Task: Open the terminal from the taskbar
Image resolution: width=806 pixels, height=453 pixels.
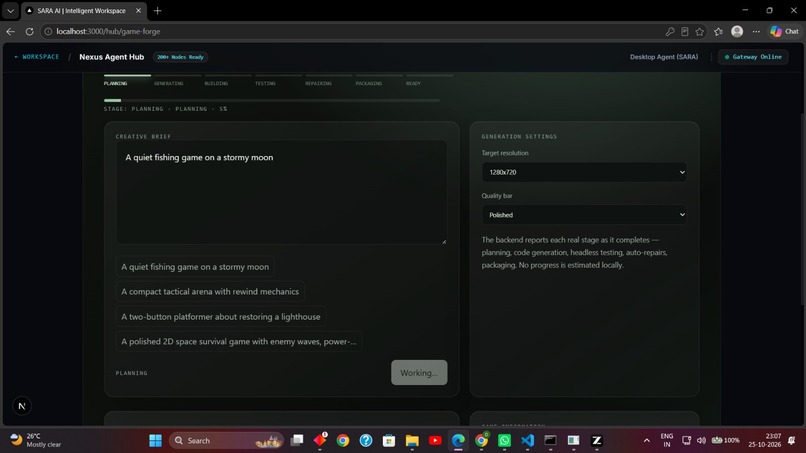Action: click(551, 441)
